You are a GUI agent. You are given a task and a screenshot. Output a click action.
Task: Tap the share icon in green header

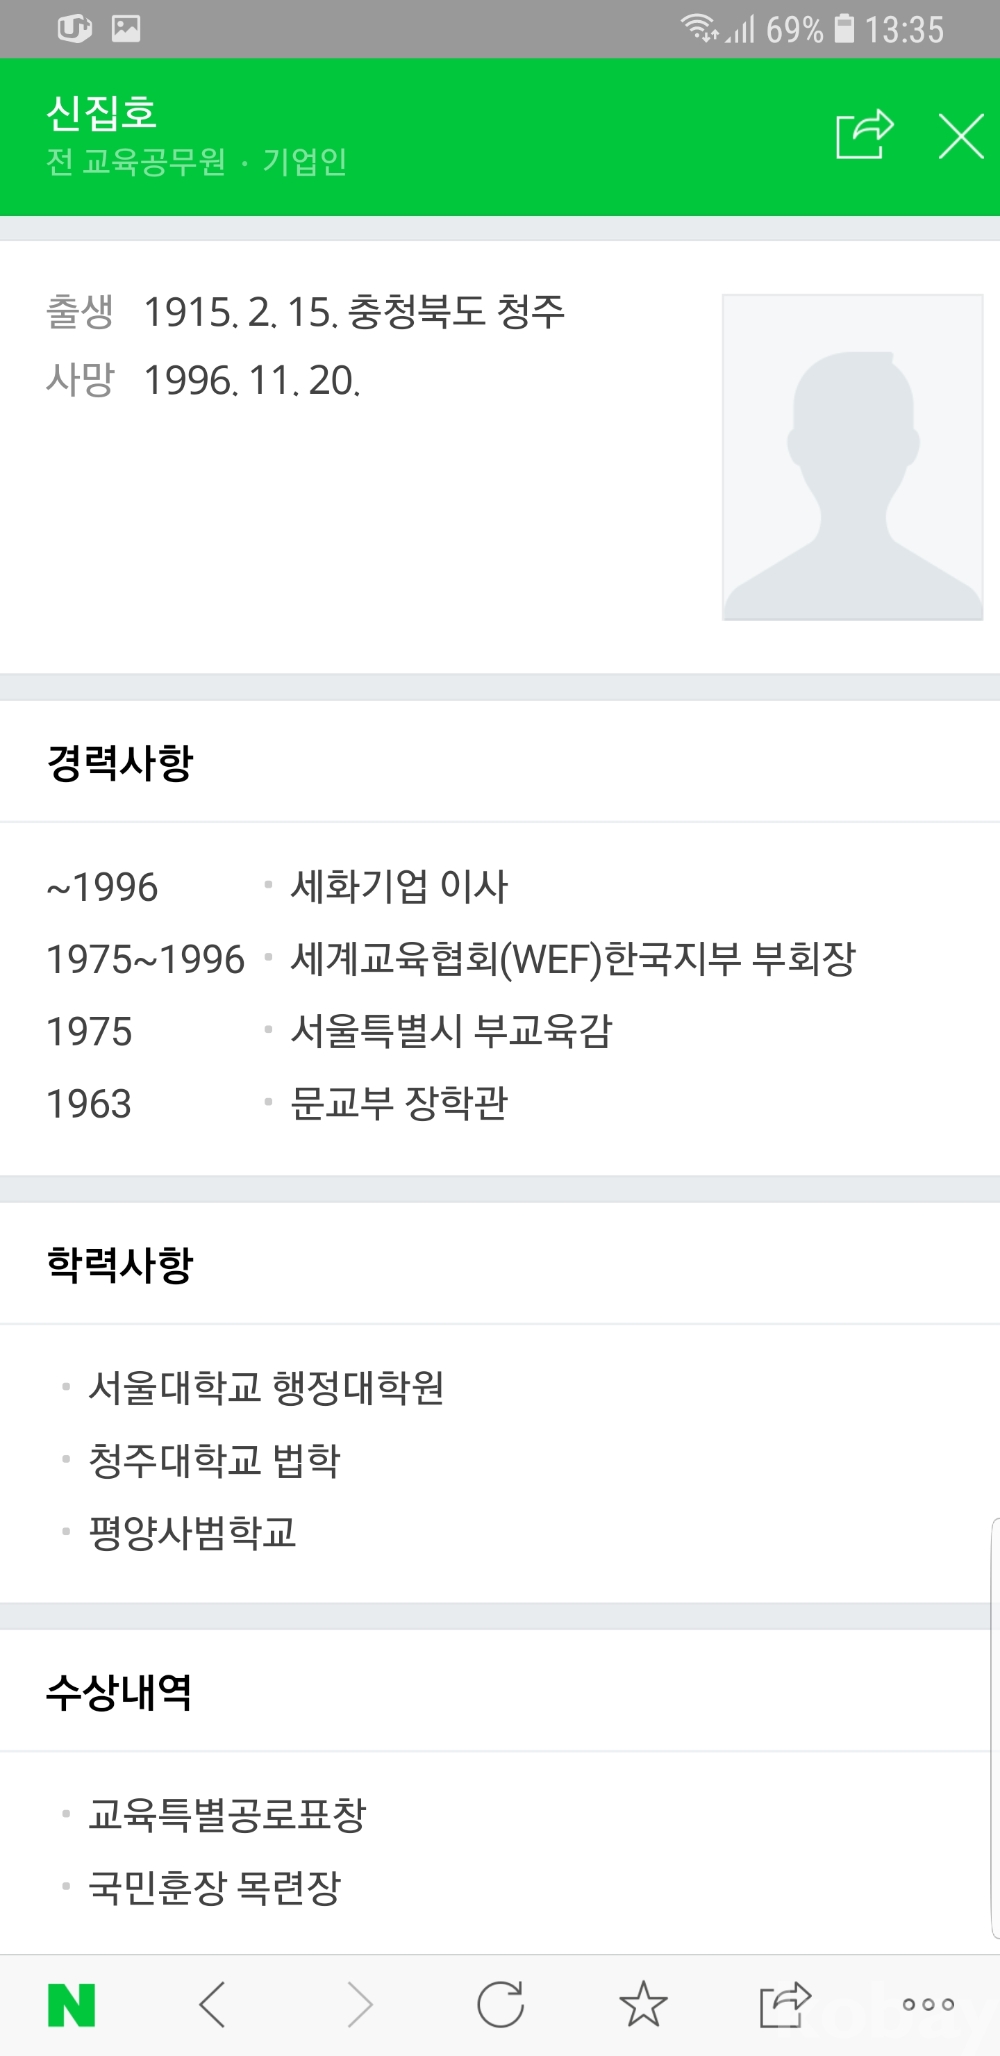click(x=864, y=135)
